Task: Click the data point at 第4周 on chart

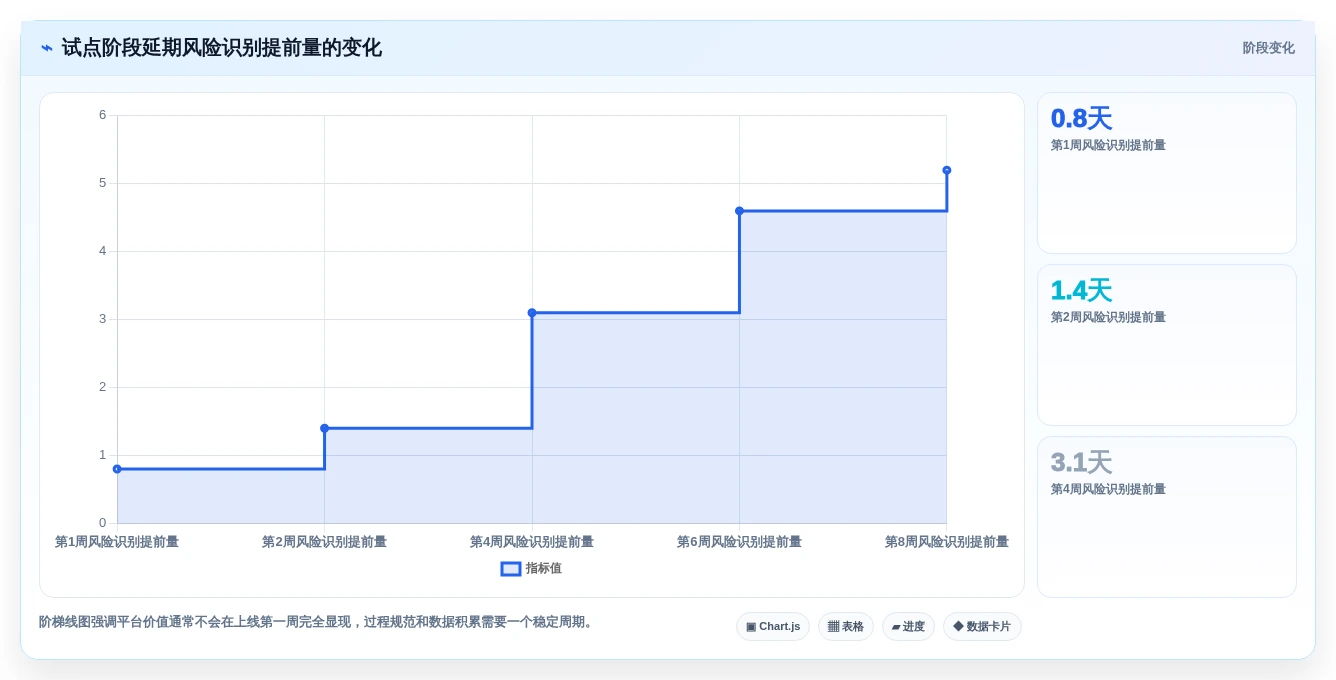Action: coord(532,313)
